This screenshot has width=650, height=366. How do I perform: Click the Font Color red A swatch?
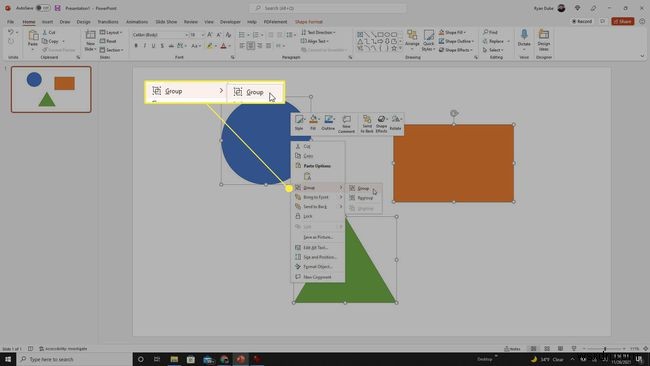click(223, 46)
